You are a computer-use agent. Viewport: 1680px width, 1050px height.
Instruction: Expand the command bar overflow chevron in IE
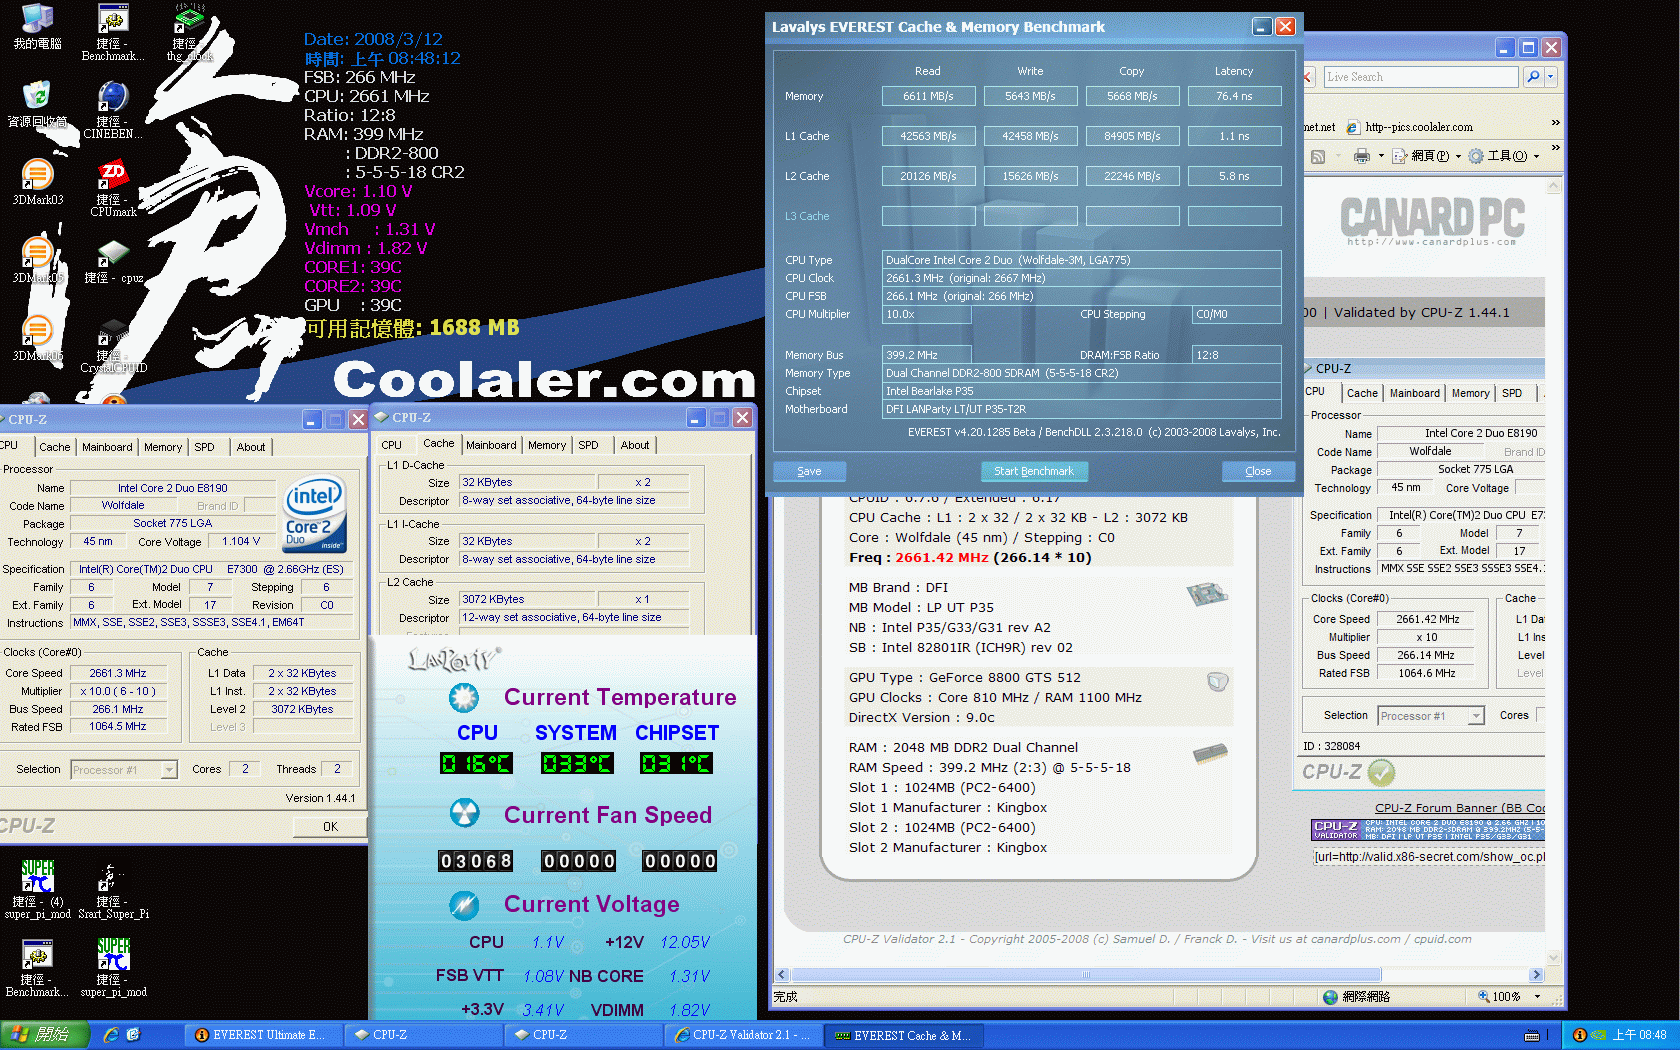pyautogui.click(x=1555, y=146)
